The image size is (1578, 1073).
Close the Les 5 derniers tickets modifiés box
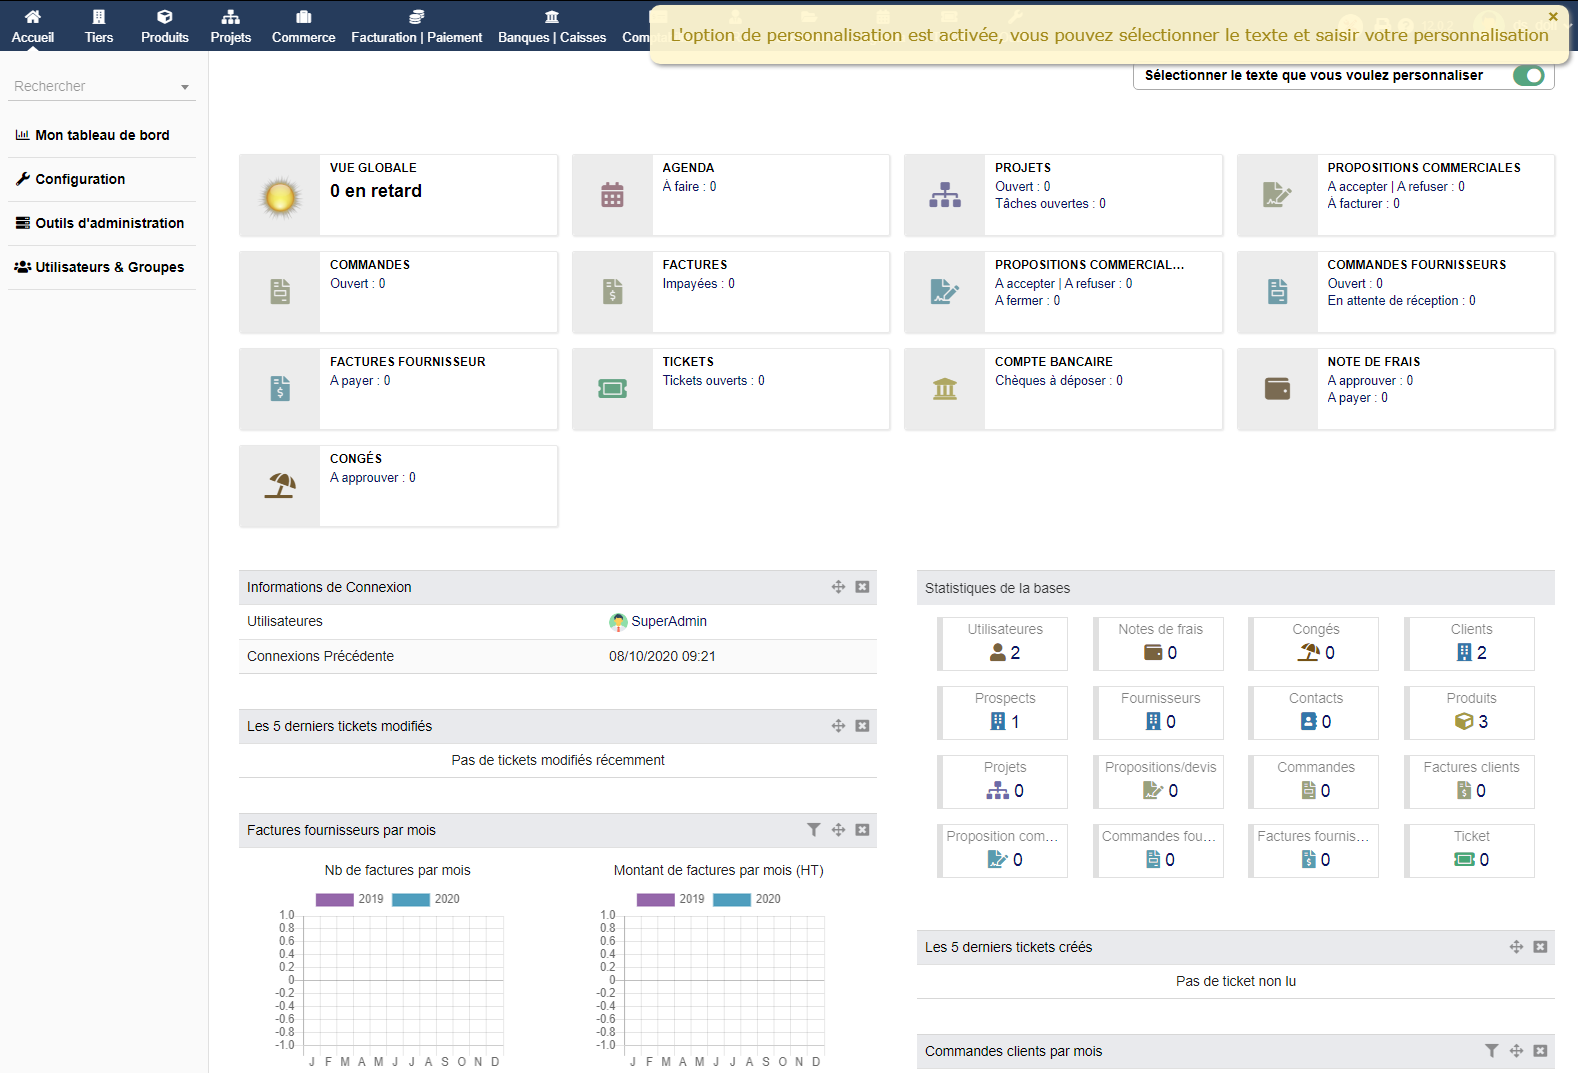click(x=862, y=726)
